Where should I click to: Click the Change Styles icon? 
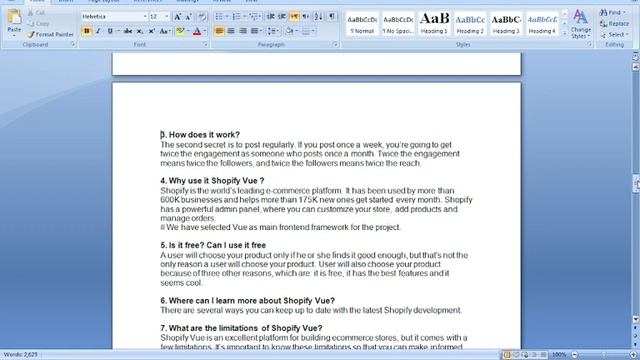[x=580, y=17]
